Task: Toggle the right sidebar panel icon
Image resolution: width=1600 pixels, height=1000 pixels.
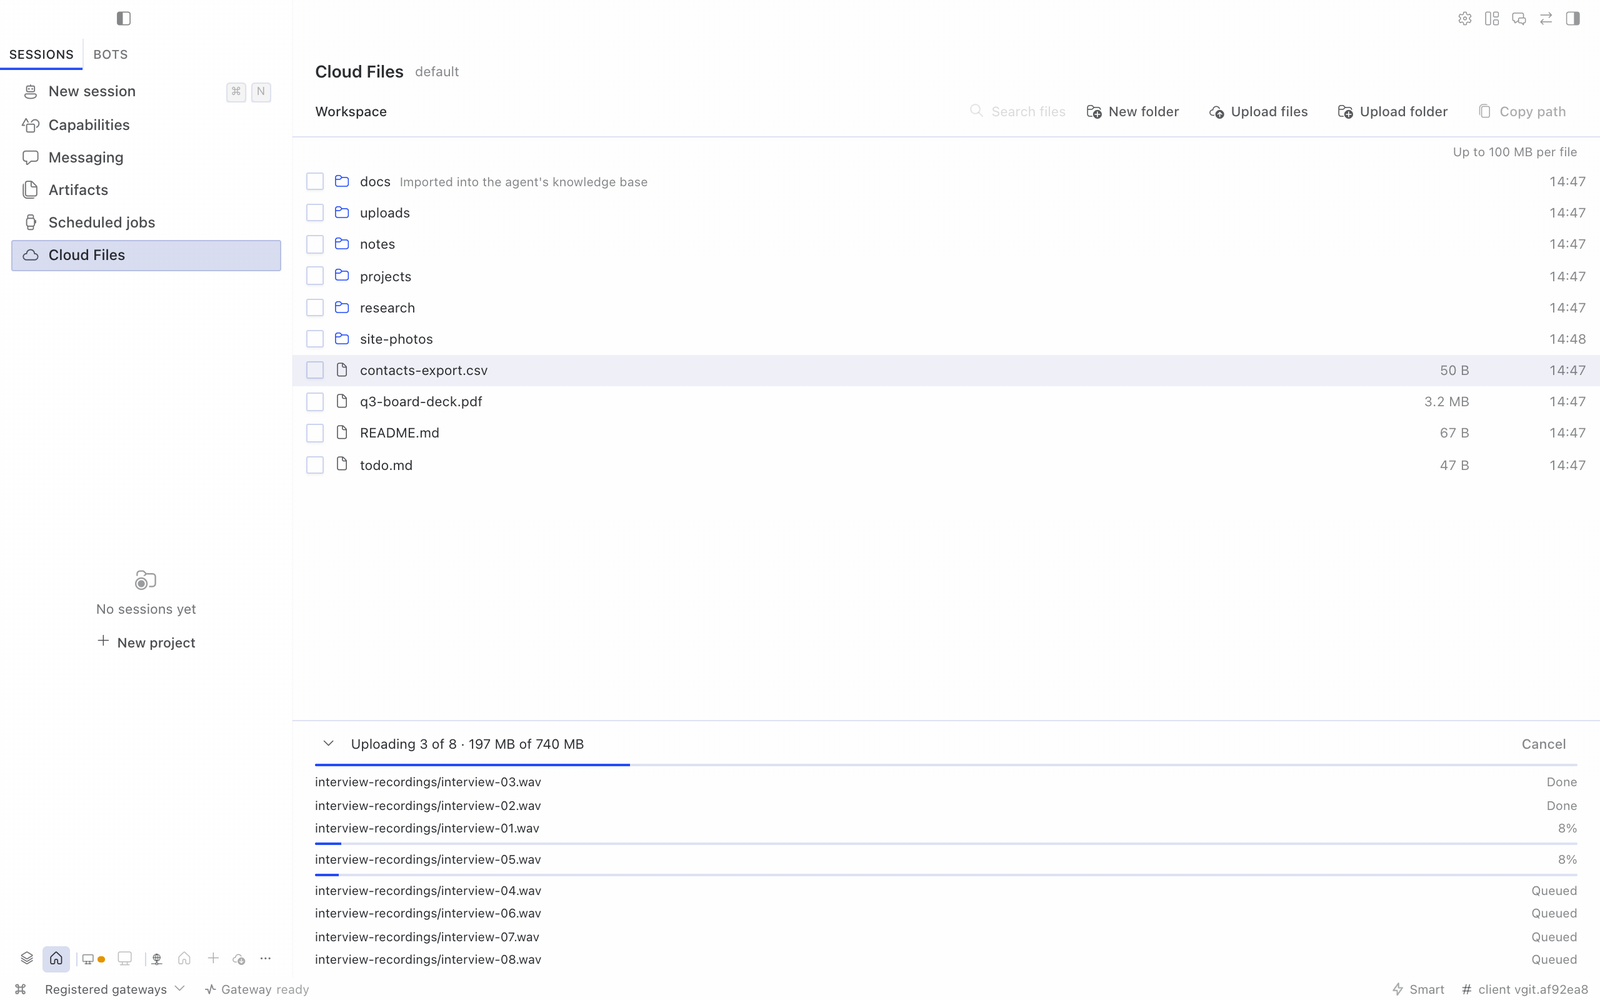Action: 1573,18
